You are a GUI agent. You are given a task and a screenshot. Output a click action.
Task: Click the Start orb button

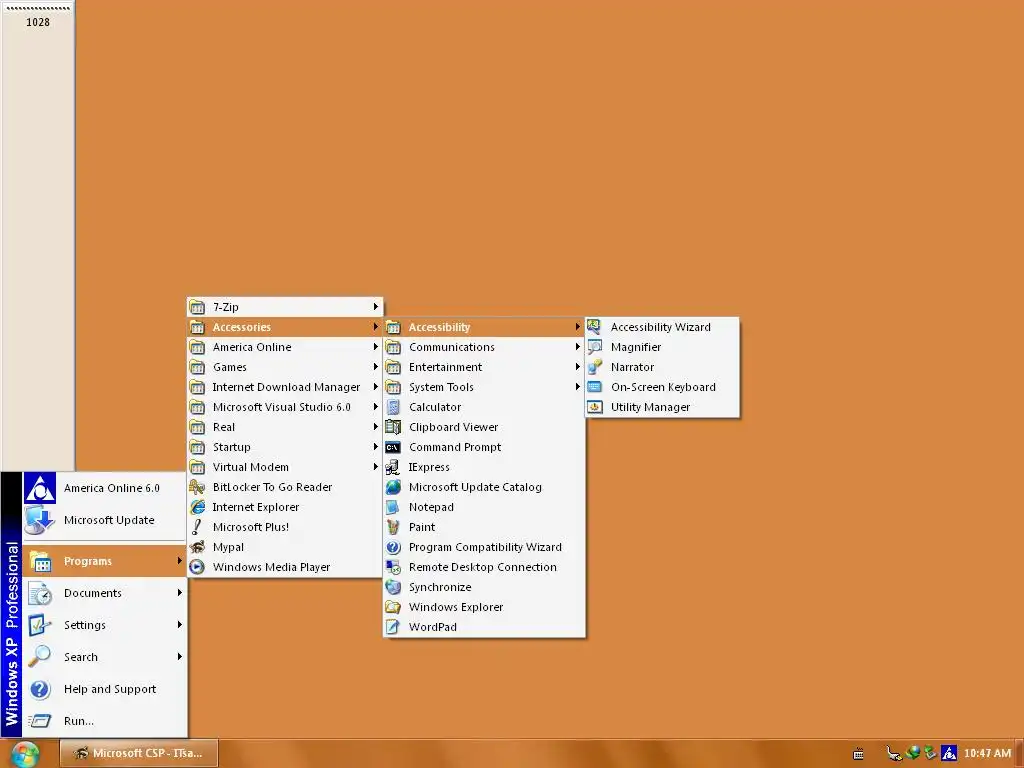tap(25, 754)
